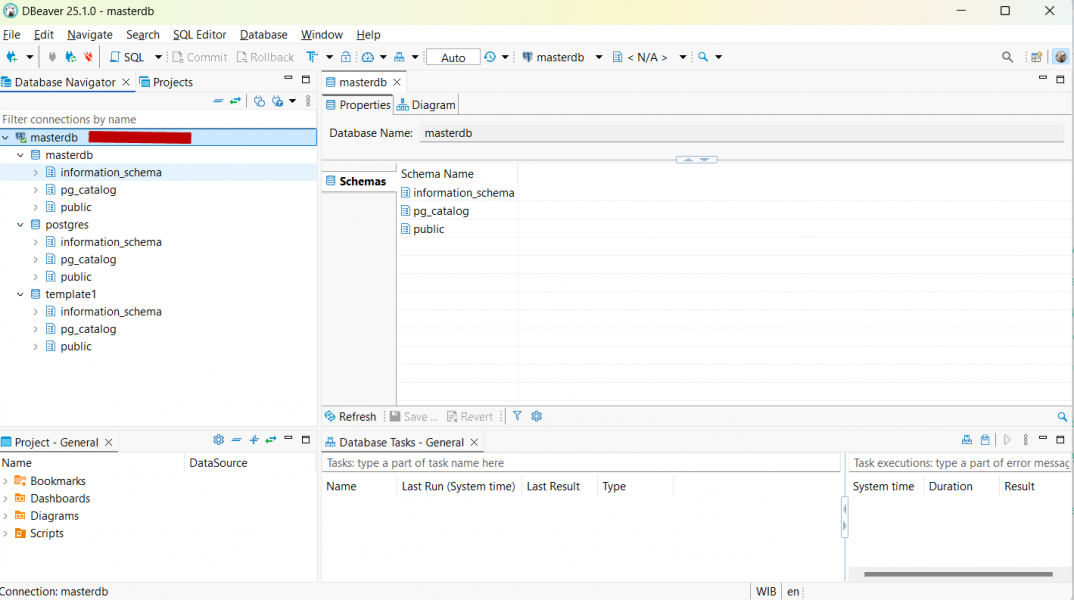The height and width of the screenshot is (600, 1074).
Task: Click the grey Connect plug icon
Action: pyautogui.click(x=52, y=57)
